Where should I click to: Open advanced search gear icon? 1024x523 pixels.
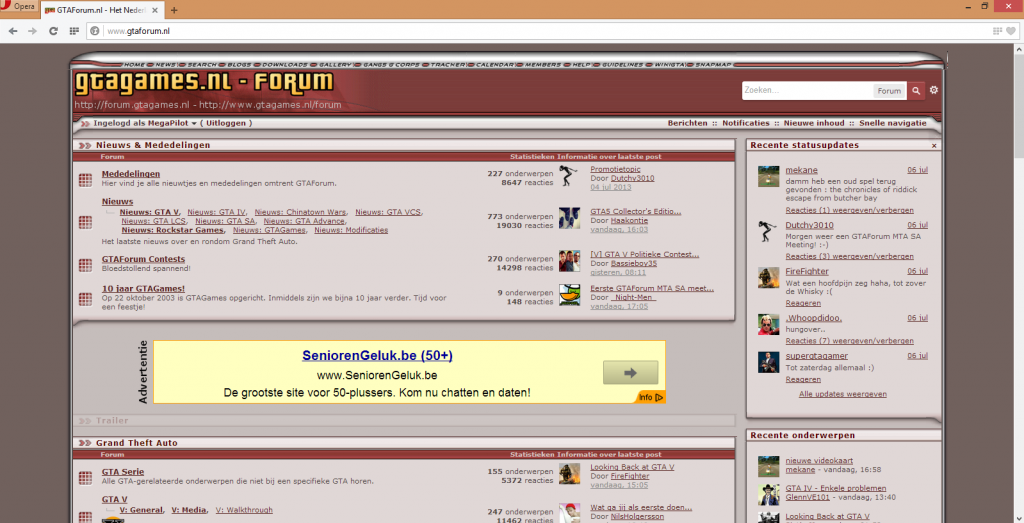pos(934,90)
